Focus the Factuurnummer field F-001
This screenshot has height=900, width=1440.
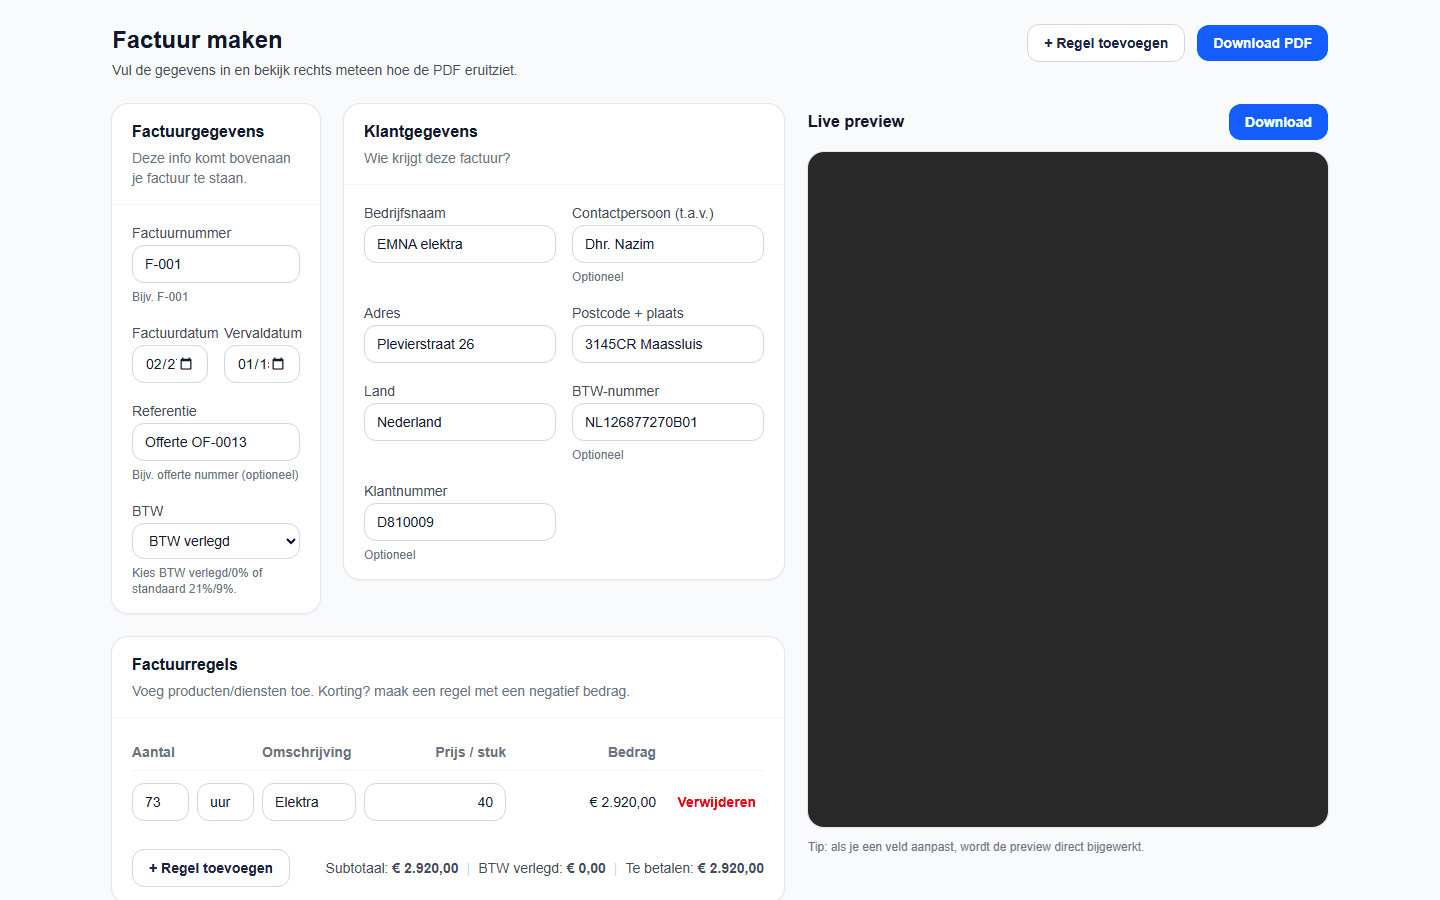[x=216, y=264]
